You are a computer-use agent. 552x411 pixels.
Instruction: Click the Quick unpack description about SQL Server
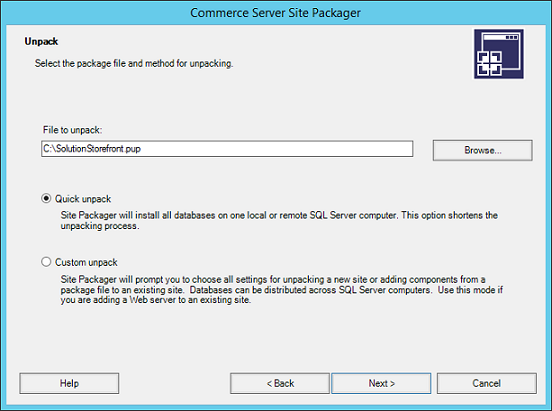point(279,220)
